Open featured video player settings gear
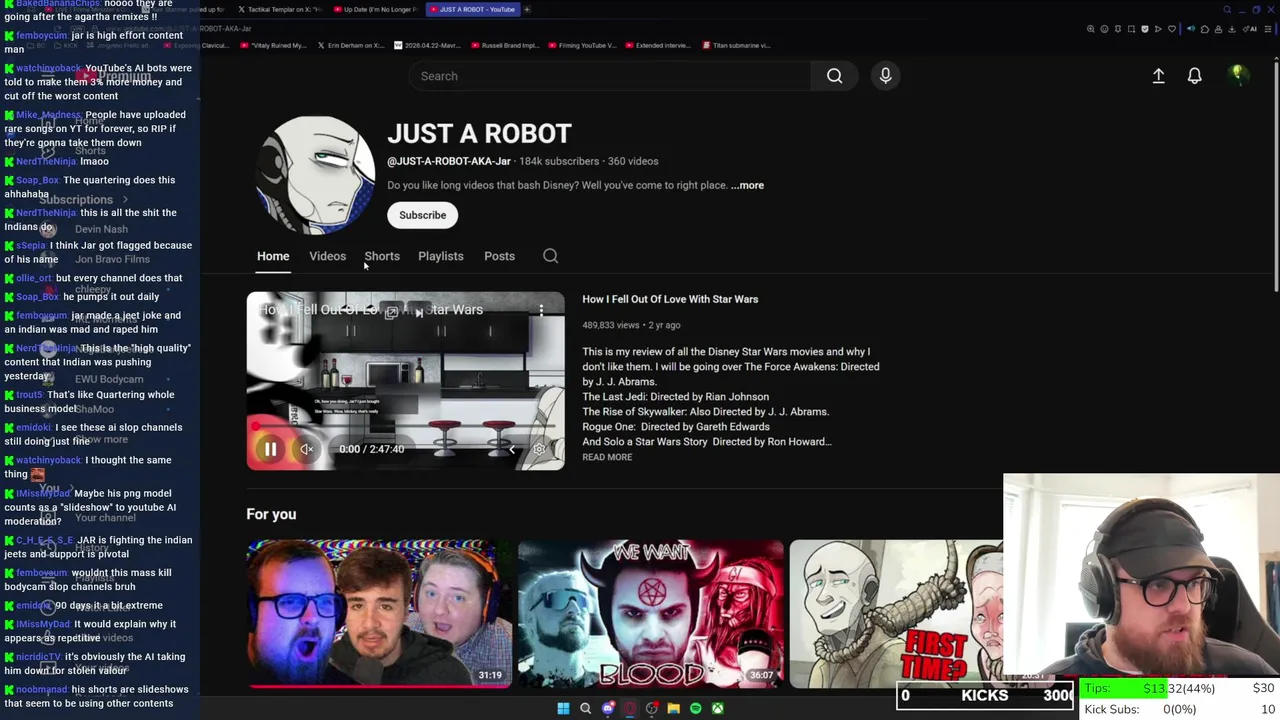The image size is (1280, 720). pyautogui.click(x=539, y=449)
